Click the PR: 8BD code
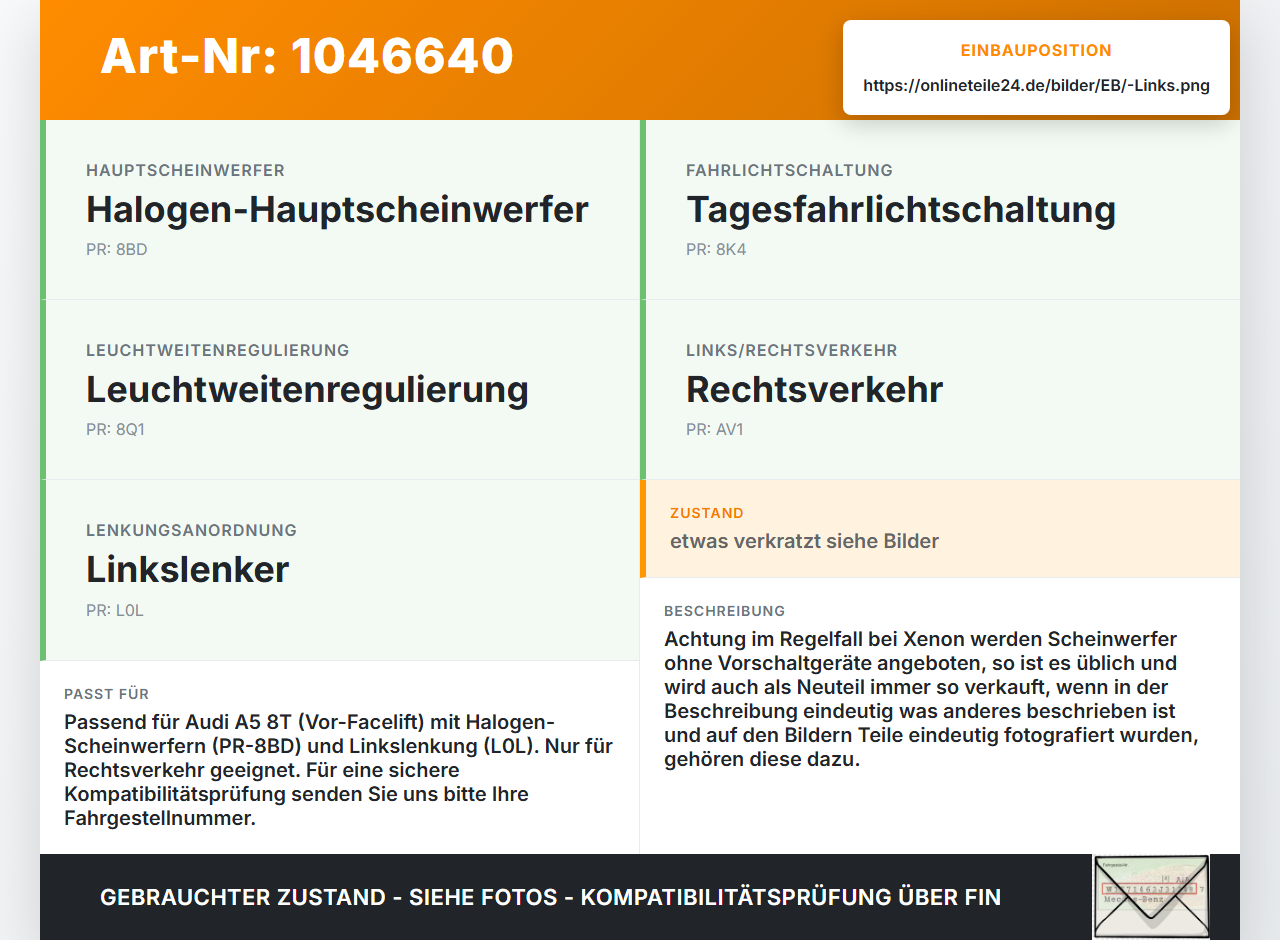Viewport: 1280px width, 940px height. (x=116, y=249)
